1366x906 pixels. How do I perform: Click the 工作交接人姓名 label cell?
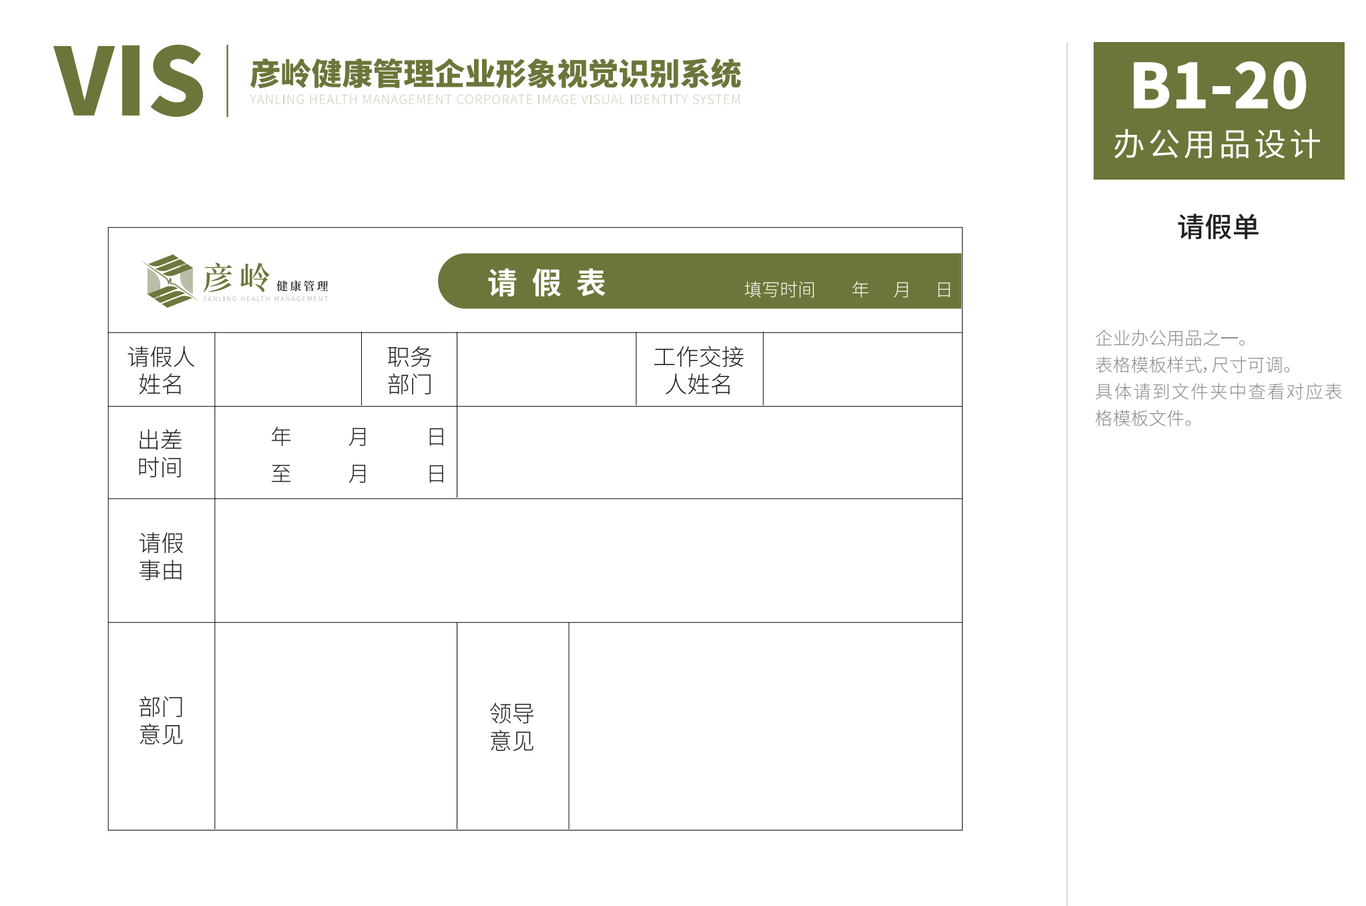point(699,370)
